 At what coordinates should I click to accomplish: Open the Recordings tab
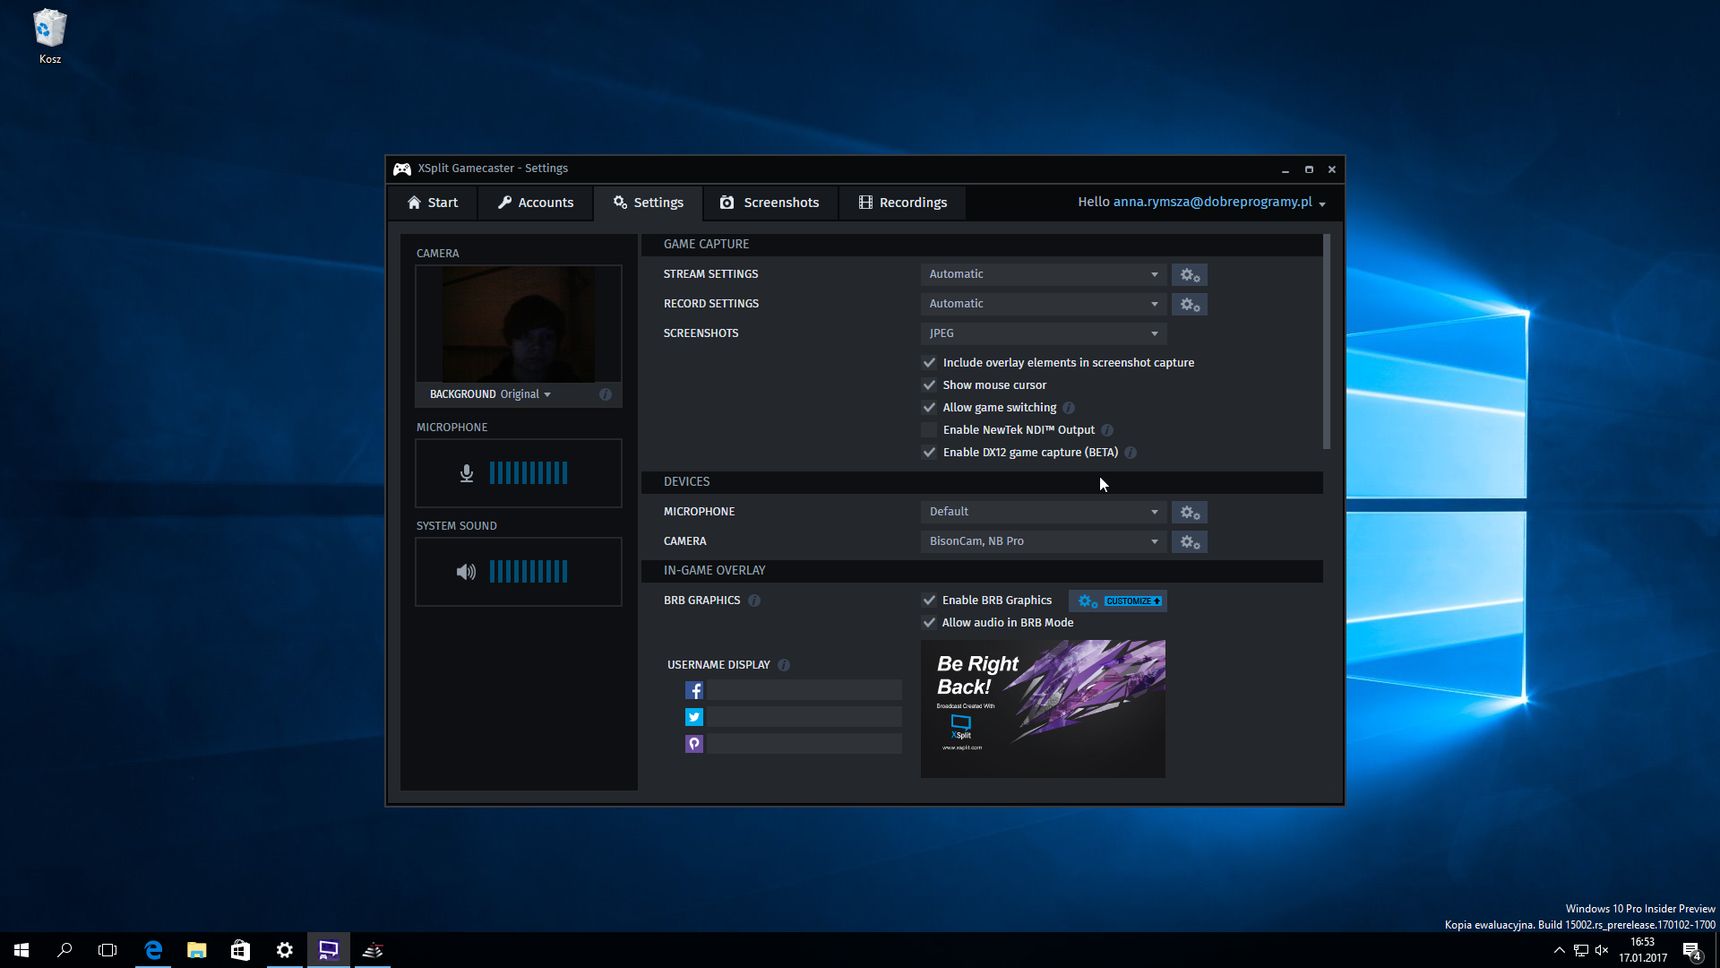(x=902, y=203)
